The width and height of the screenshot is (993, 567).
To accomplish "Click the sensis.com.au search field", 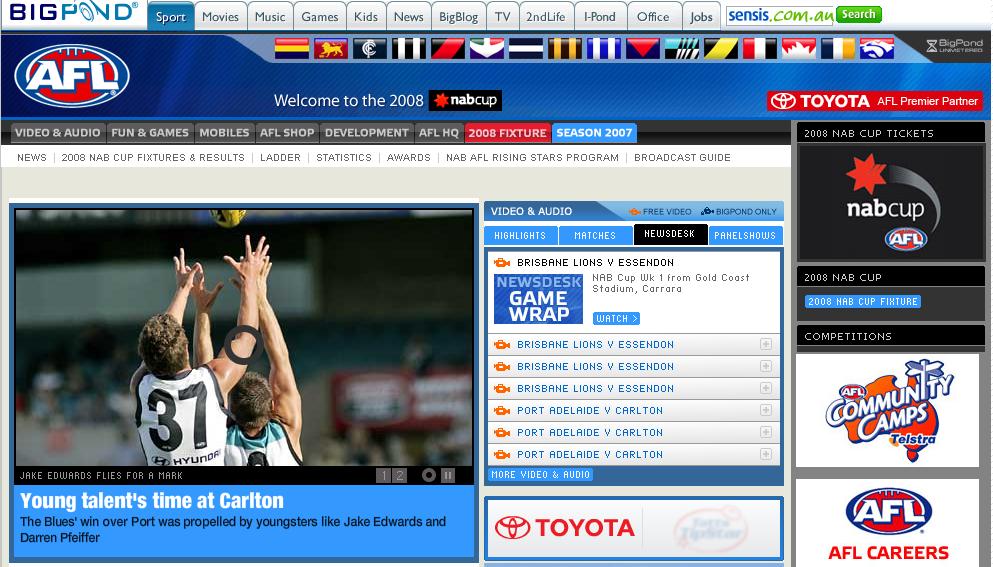I will pos(780,15).
